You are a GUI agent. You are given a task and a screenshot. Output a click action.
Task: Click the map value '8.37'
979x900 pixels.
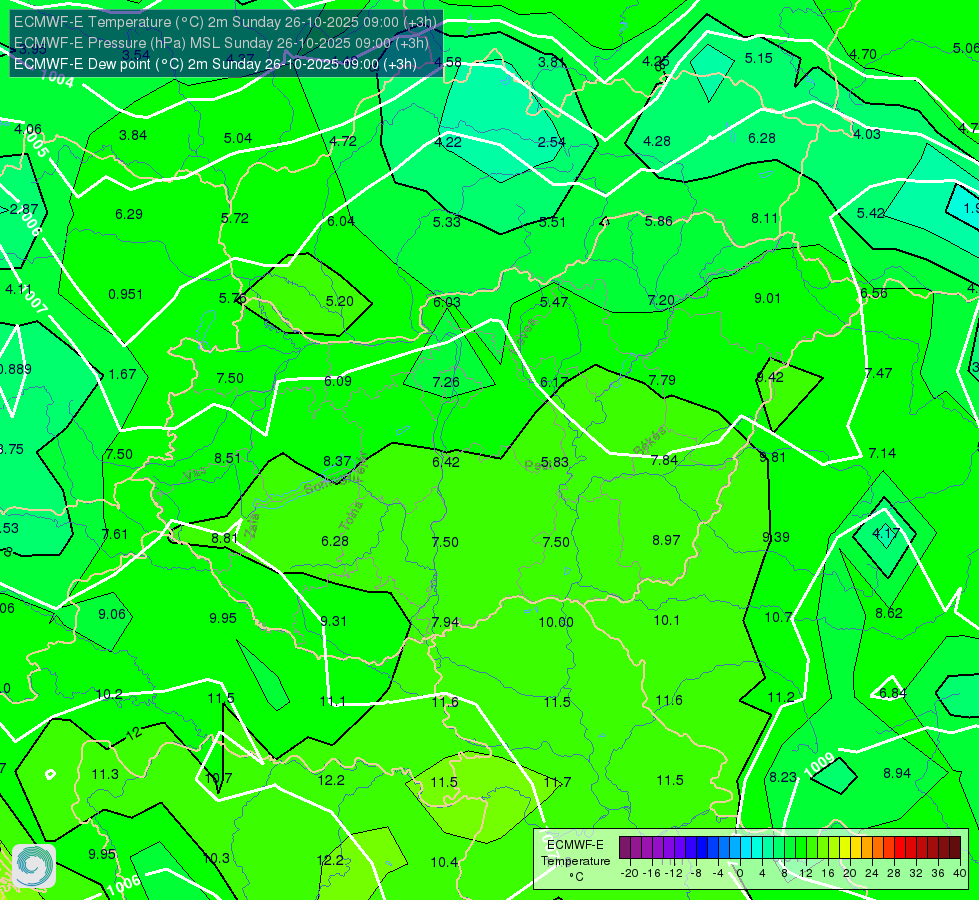pyautogui.click(x=337, y=461)
